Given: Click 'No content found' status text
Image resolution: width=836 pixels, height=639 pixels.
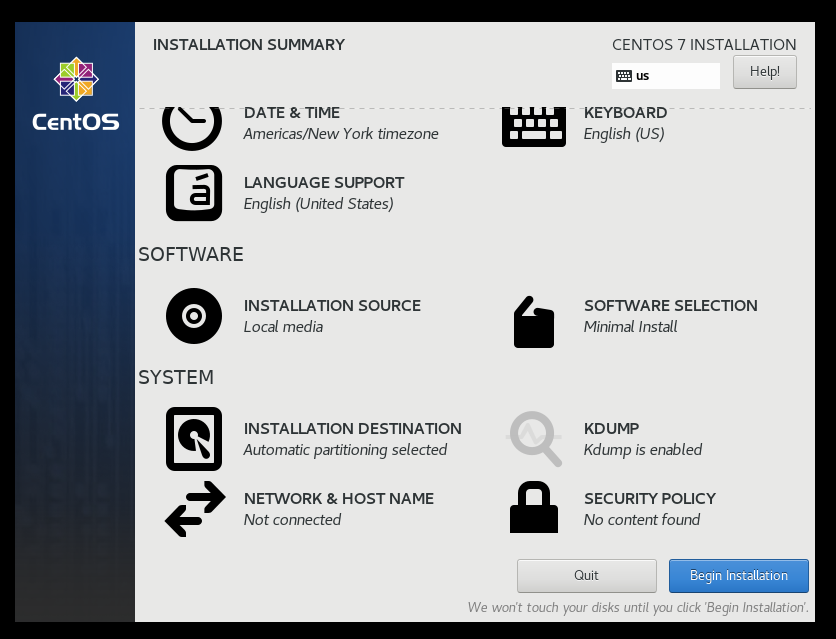Looking at the screenshot, I should coord(642,520).
